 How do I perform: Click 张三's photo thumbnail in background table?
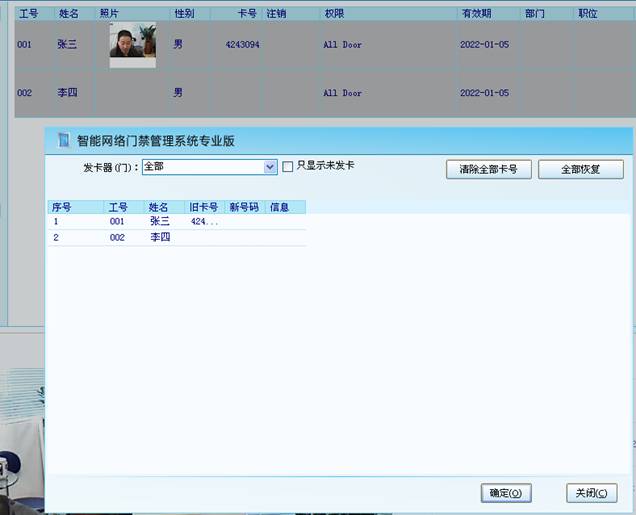pyautogui.click(x=133, y=45)
